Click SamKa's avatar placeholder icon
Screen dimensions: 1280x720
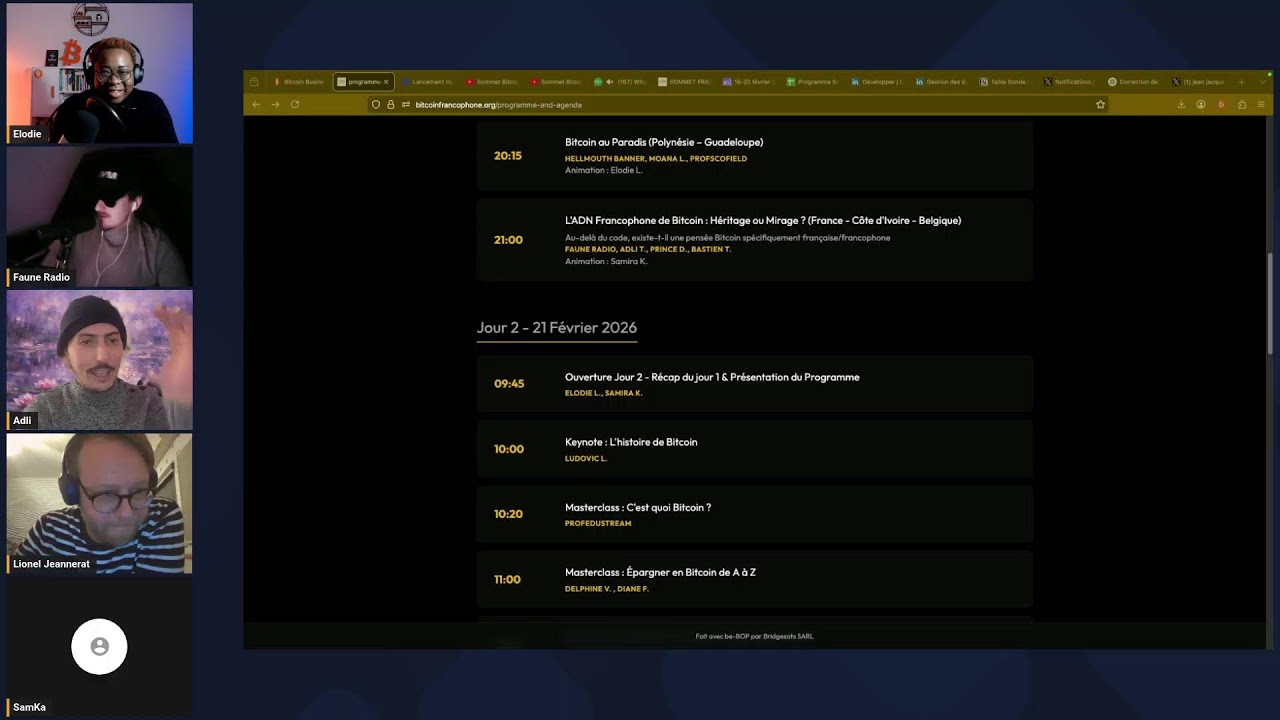click(99, 647)
